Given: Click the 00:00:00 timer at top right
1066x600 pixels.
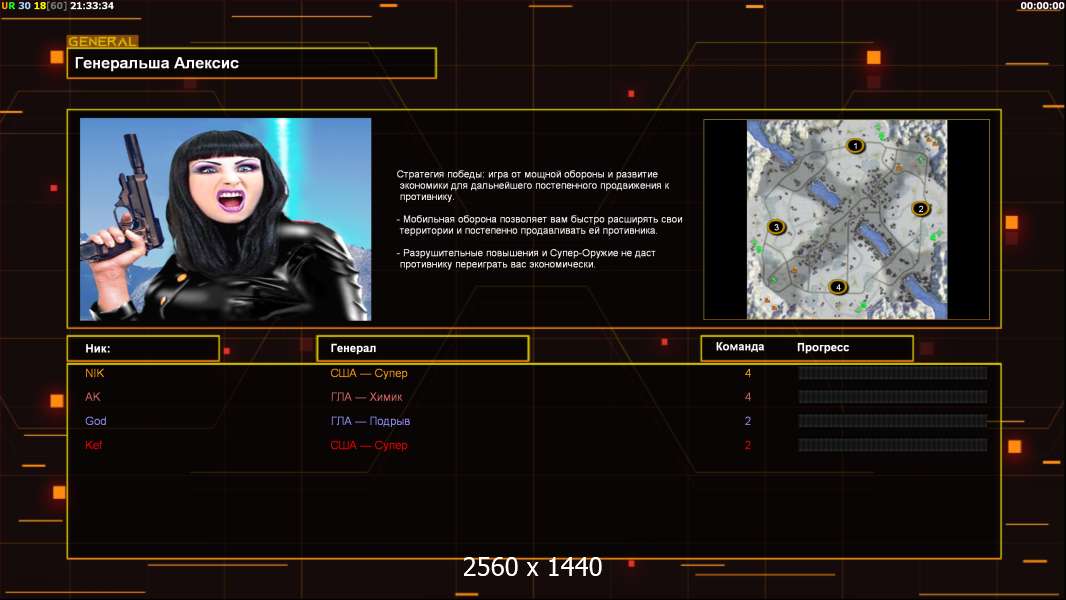Looking at the screenshot, I should [x=1041, y=6].
